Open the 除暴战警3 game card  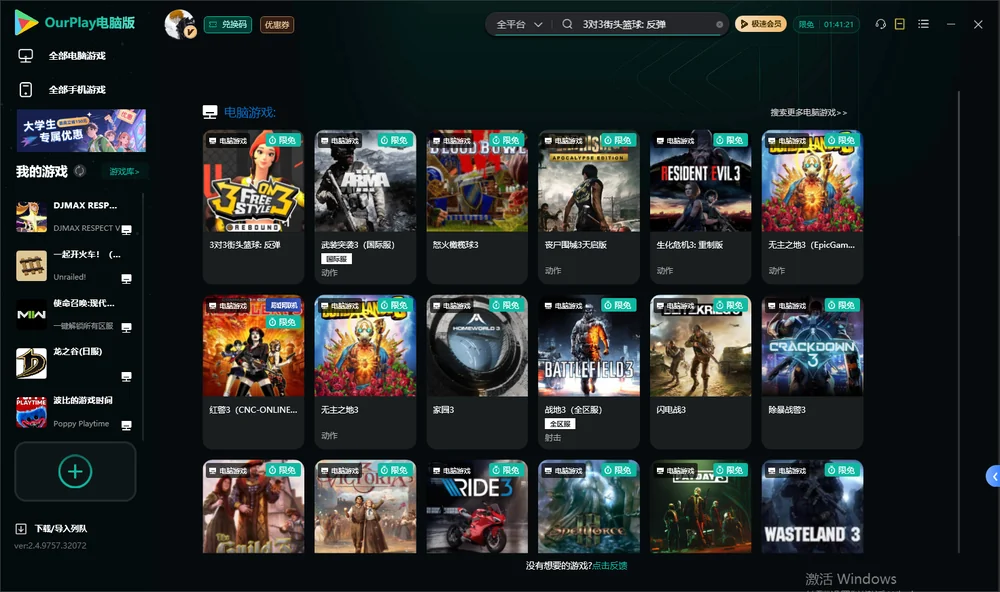pyautogui.click(x=812, y=372)
